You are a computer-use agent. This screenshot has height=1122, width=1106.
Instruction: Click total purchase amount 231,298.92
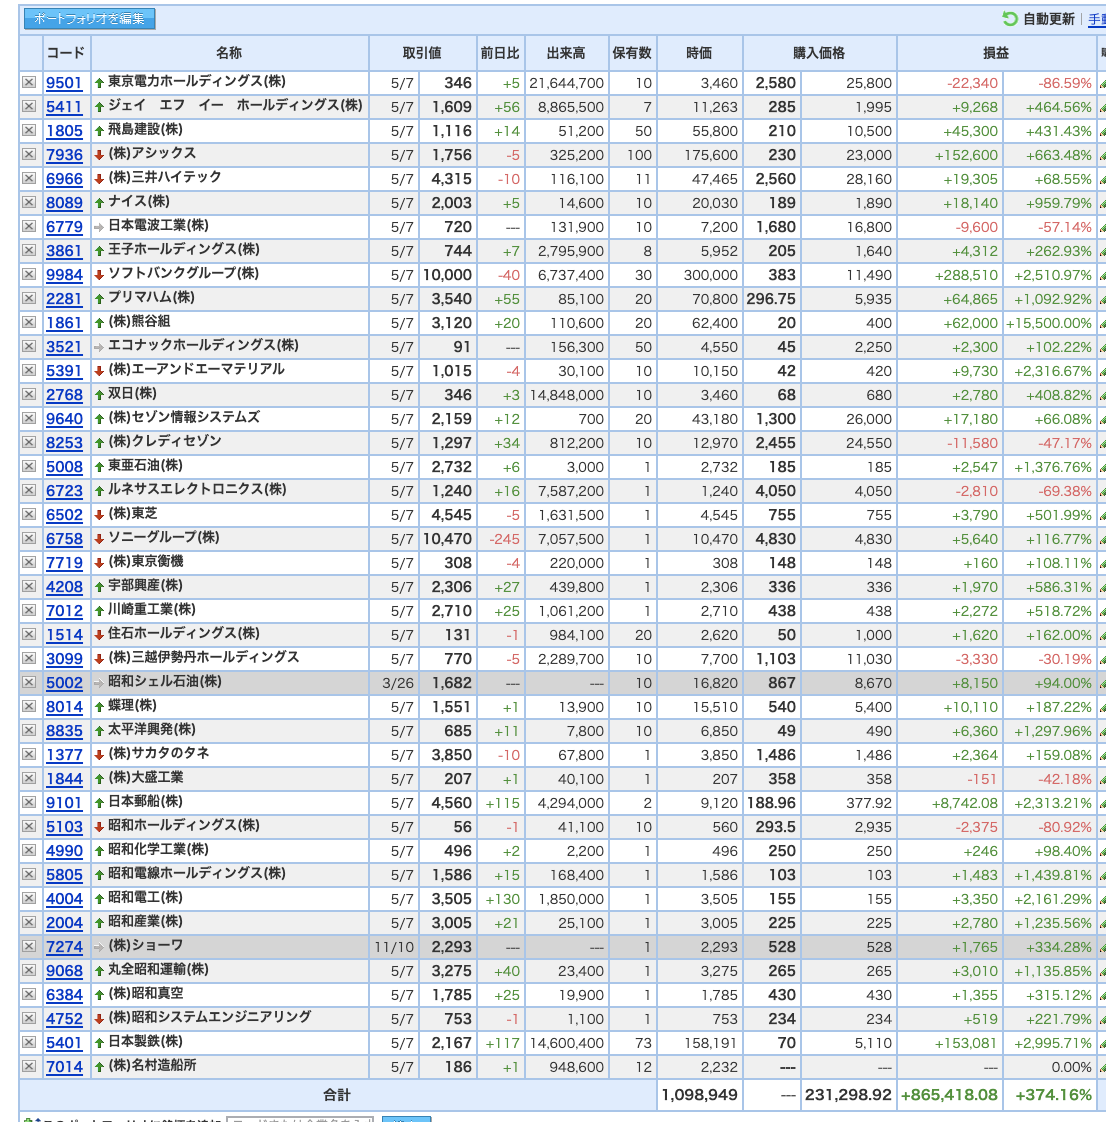[x=848, y=1095]
